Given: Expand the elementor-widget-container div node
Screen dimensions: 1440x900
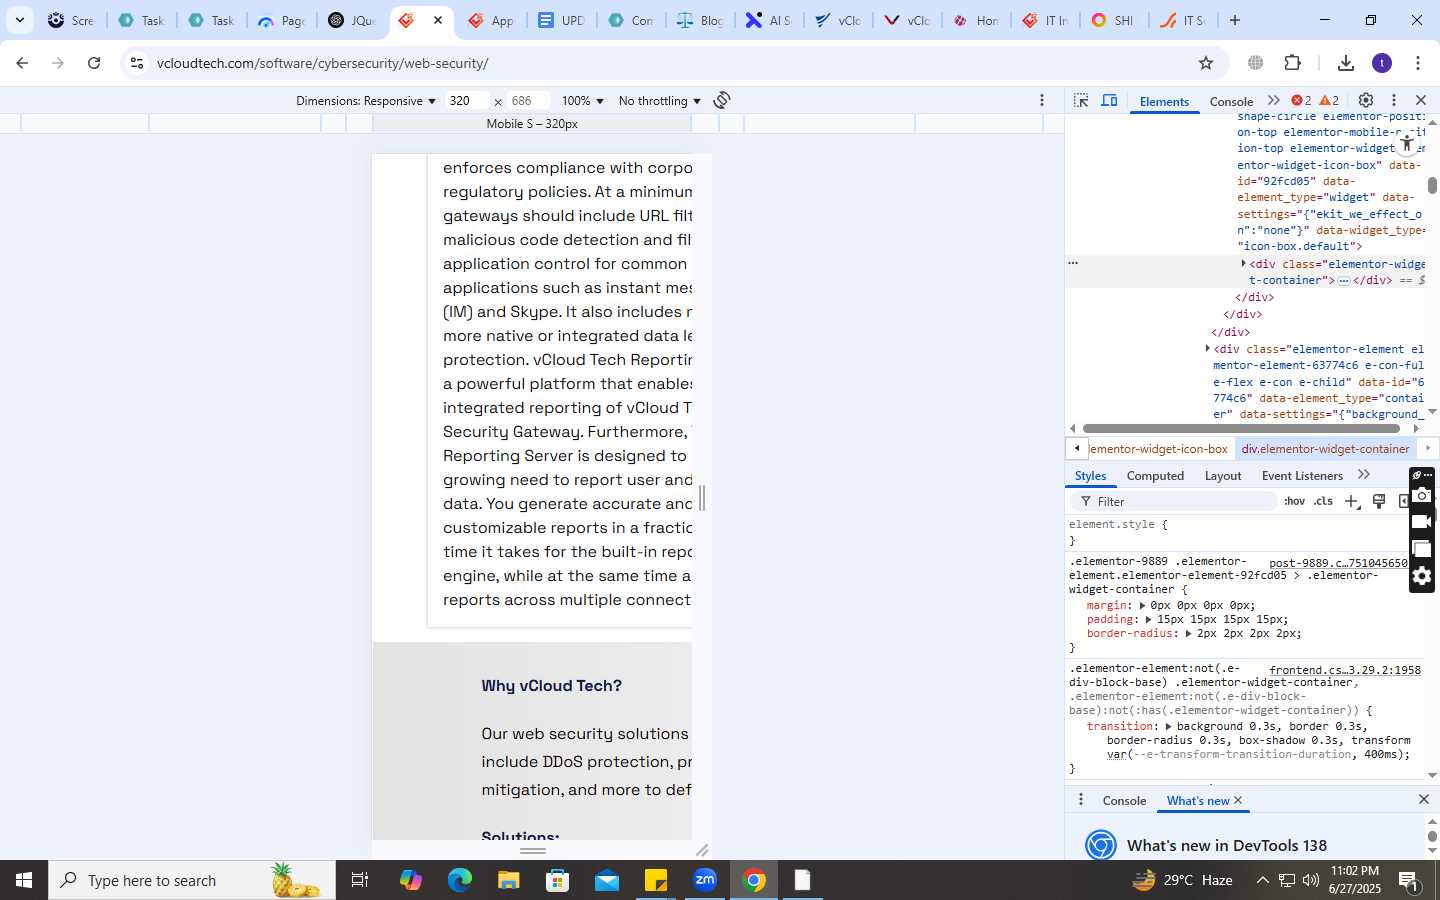Looking at the screenshot, I should (x=1244, y=264).
